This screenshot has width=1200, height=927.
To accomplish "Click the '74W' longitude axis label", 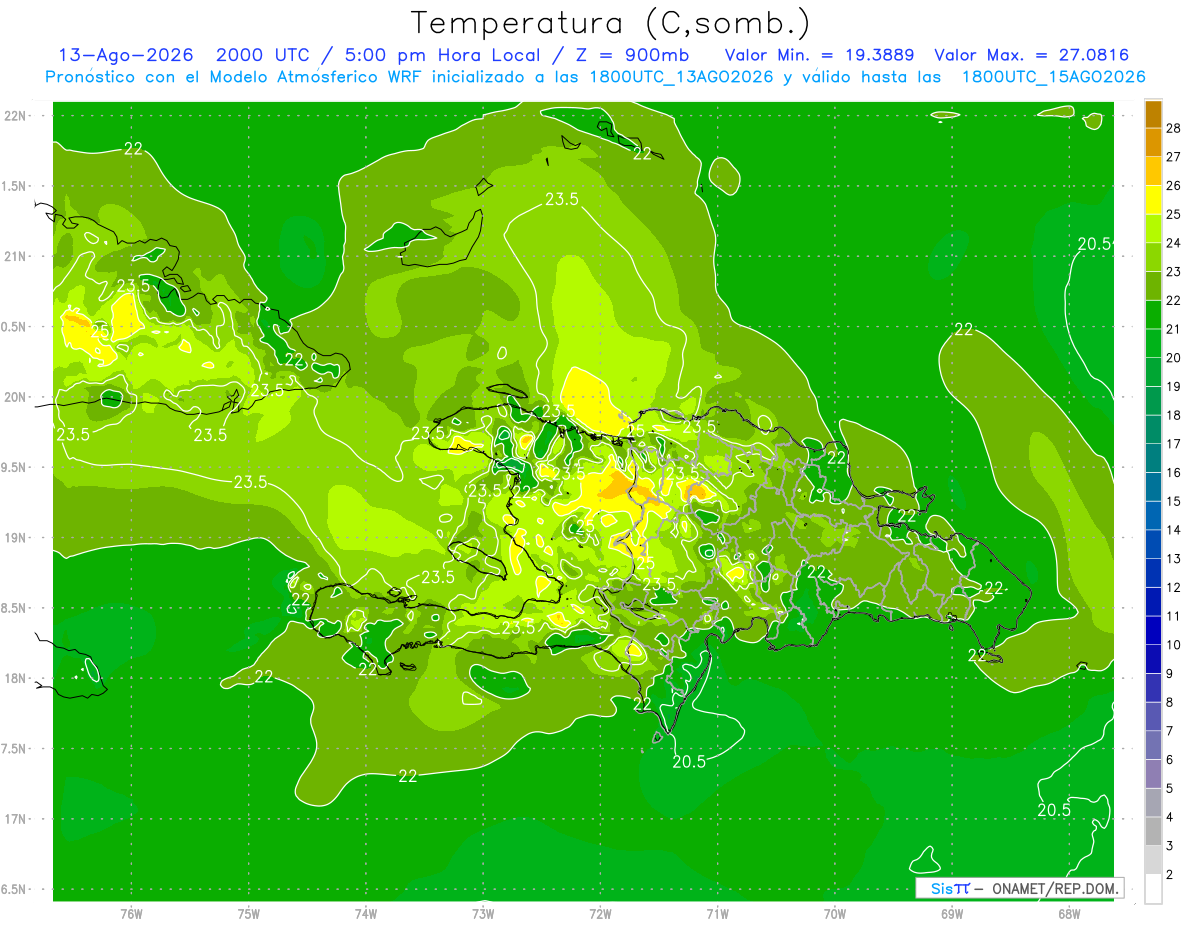I will coord(366,913).
